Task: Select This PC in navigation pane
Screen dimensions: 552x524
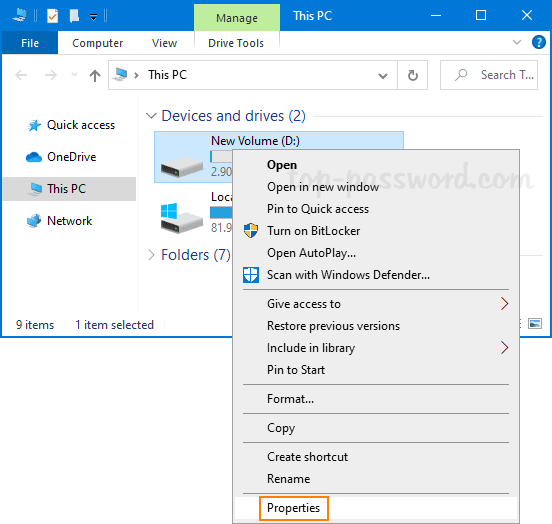Action: coord(69,189)
